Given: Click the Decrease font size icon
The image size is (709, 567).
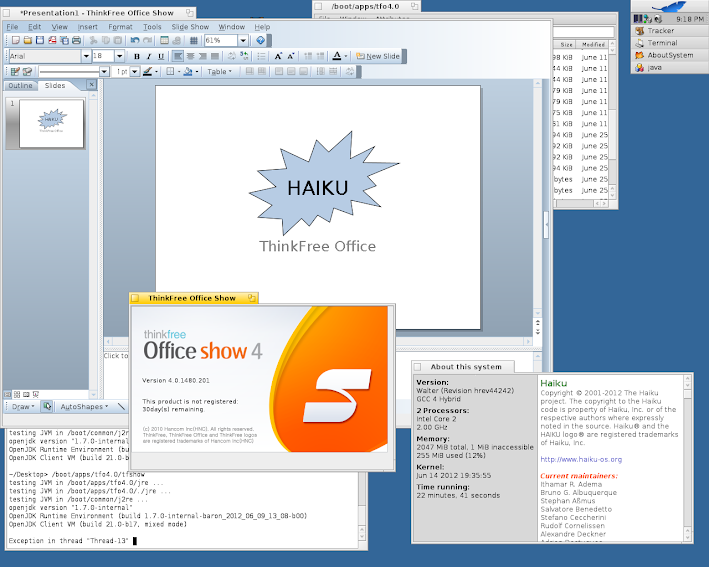Looking at the screenshot, I should (x=291, y=56).
